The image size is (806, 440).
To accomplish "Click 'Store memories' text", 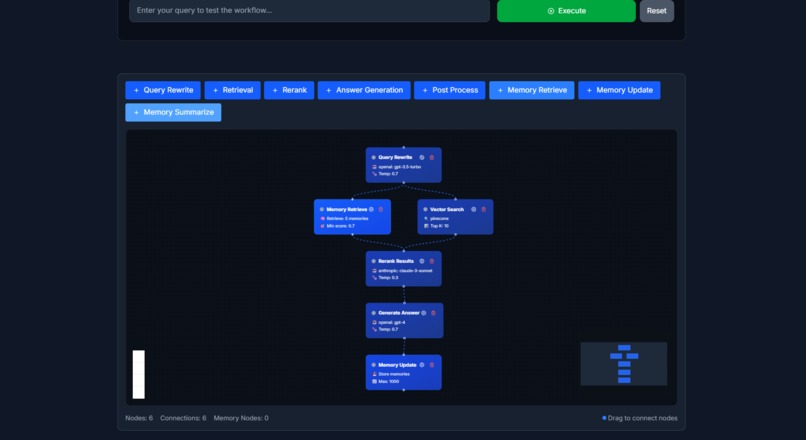I will (394, 374).
